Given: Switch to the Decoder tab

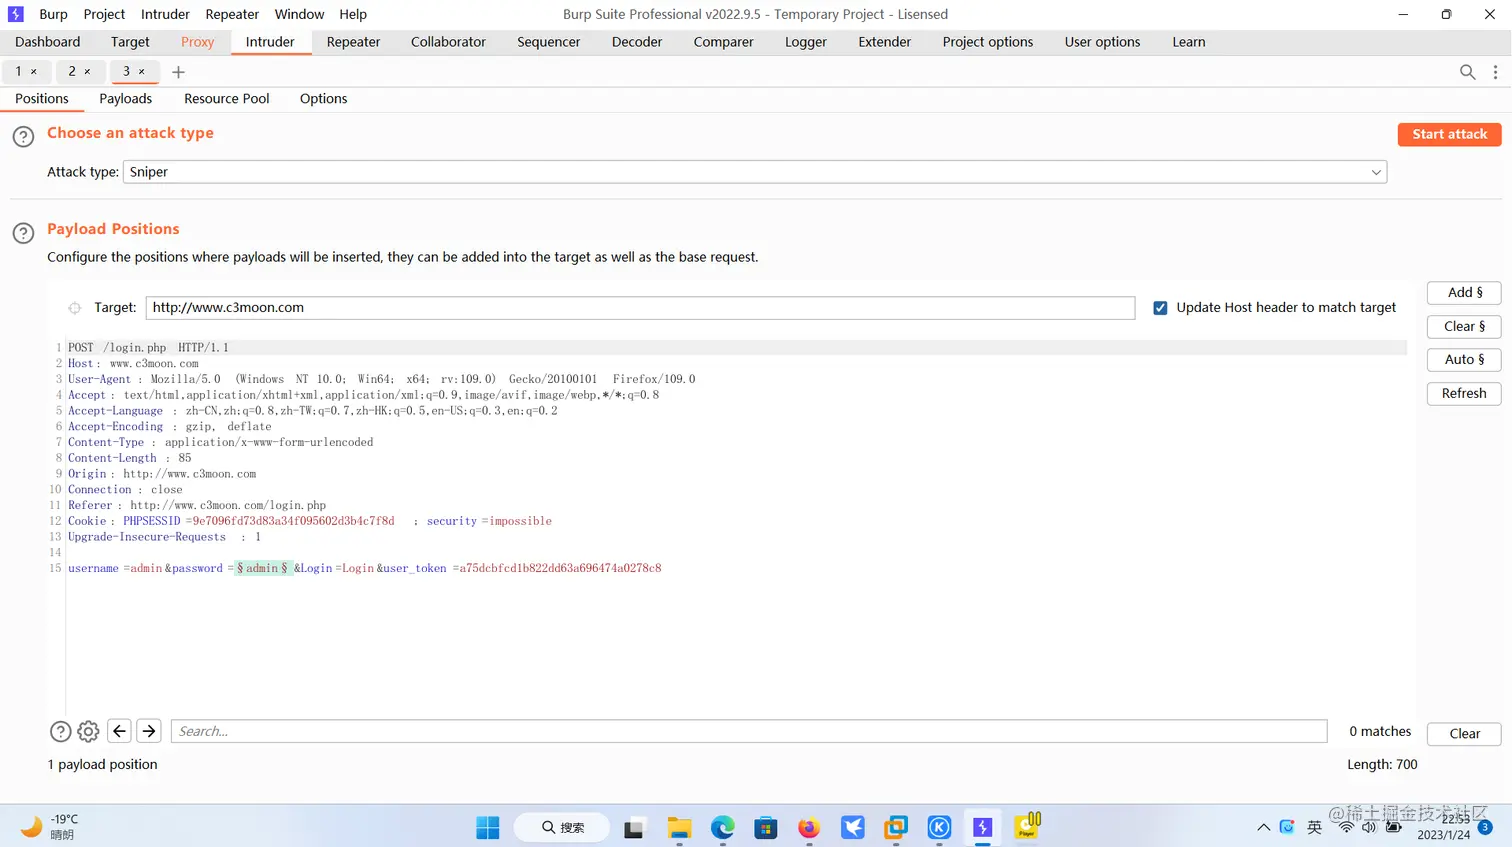Looking at the screenshot, I should tap(637, 42).
